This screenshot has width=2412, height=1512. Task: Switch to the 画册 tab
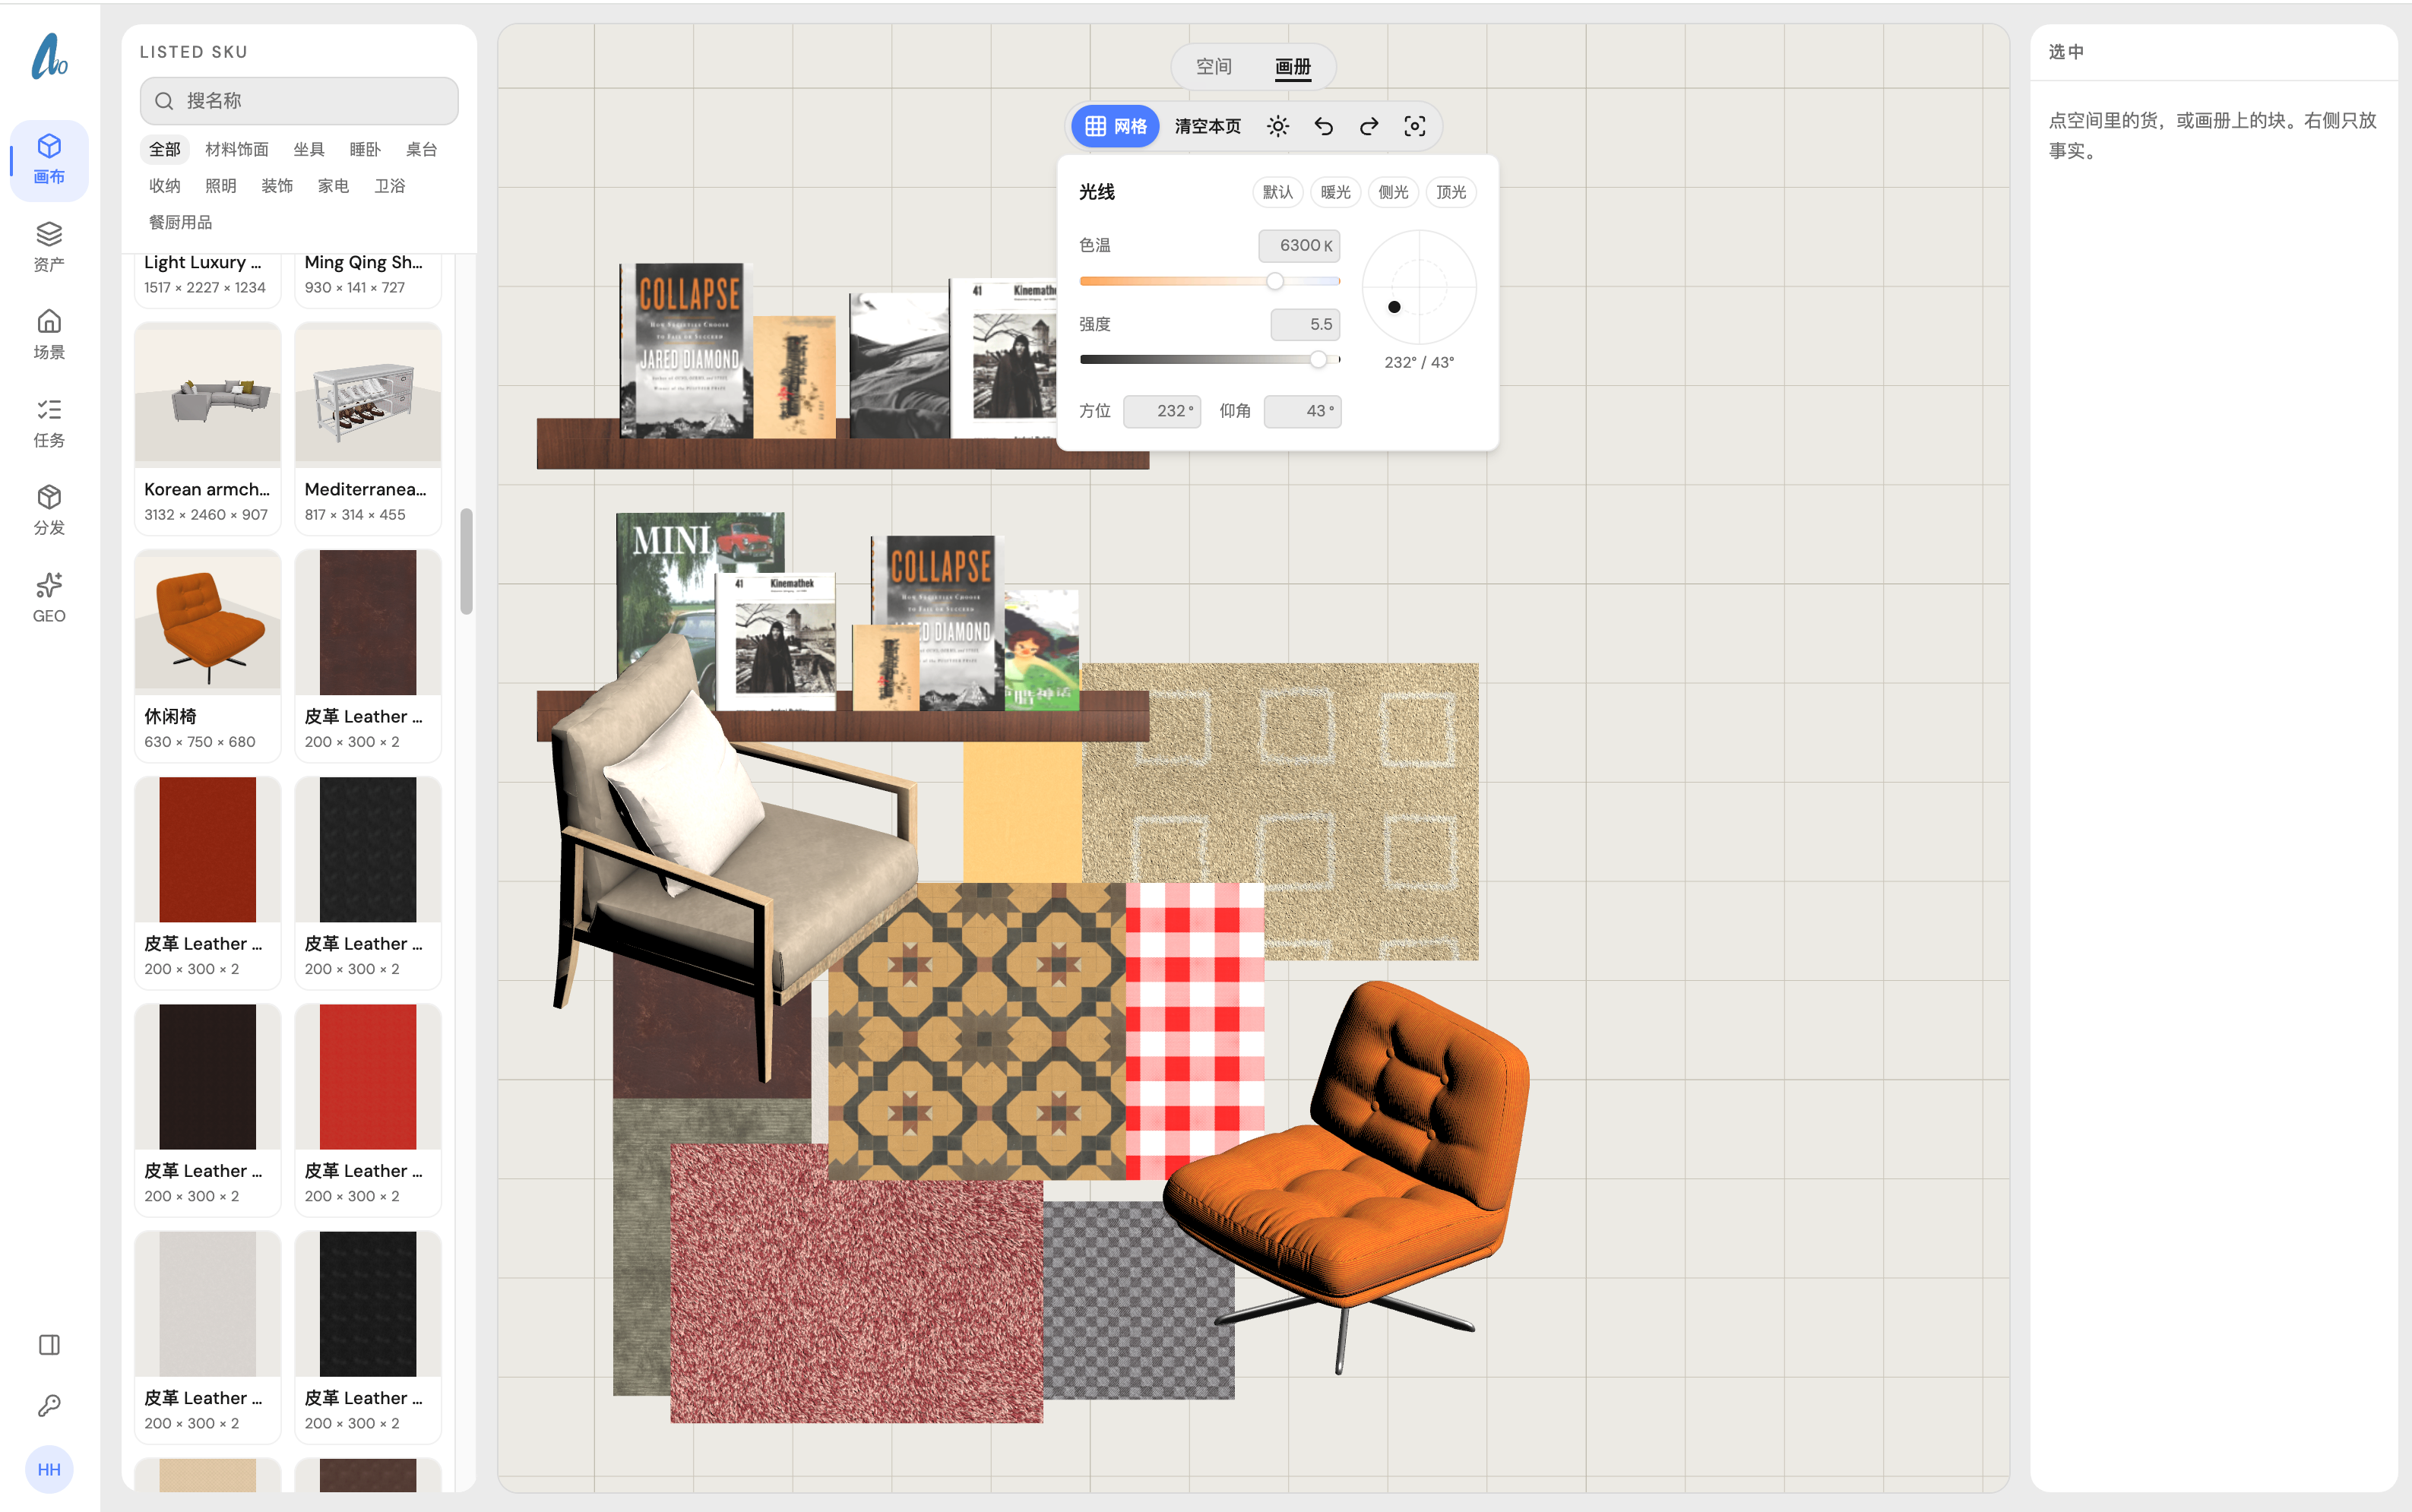[x=1293, y=66]
